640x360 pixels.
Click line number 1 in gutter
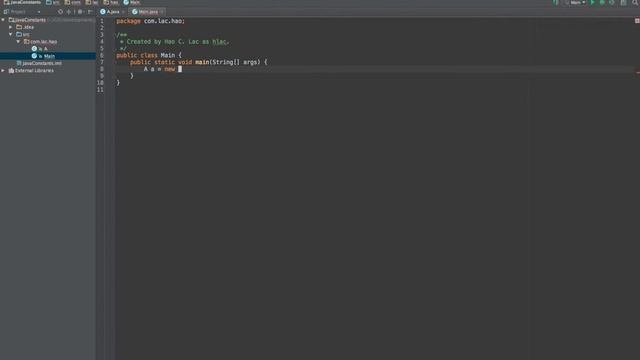102,21
